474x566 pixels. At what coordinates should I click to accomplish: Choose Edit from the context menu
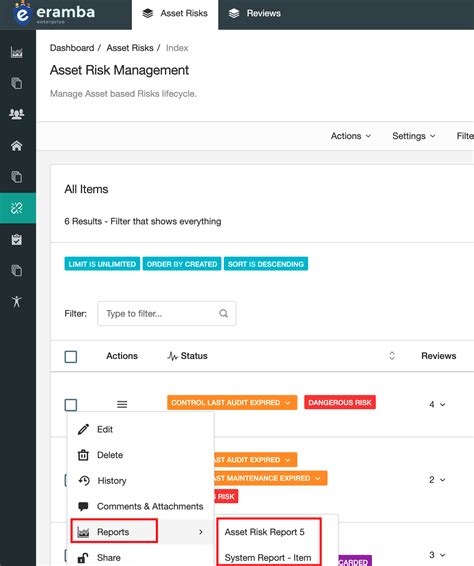pos(141,429)
